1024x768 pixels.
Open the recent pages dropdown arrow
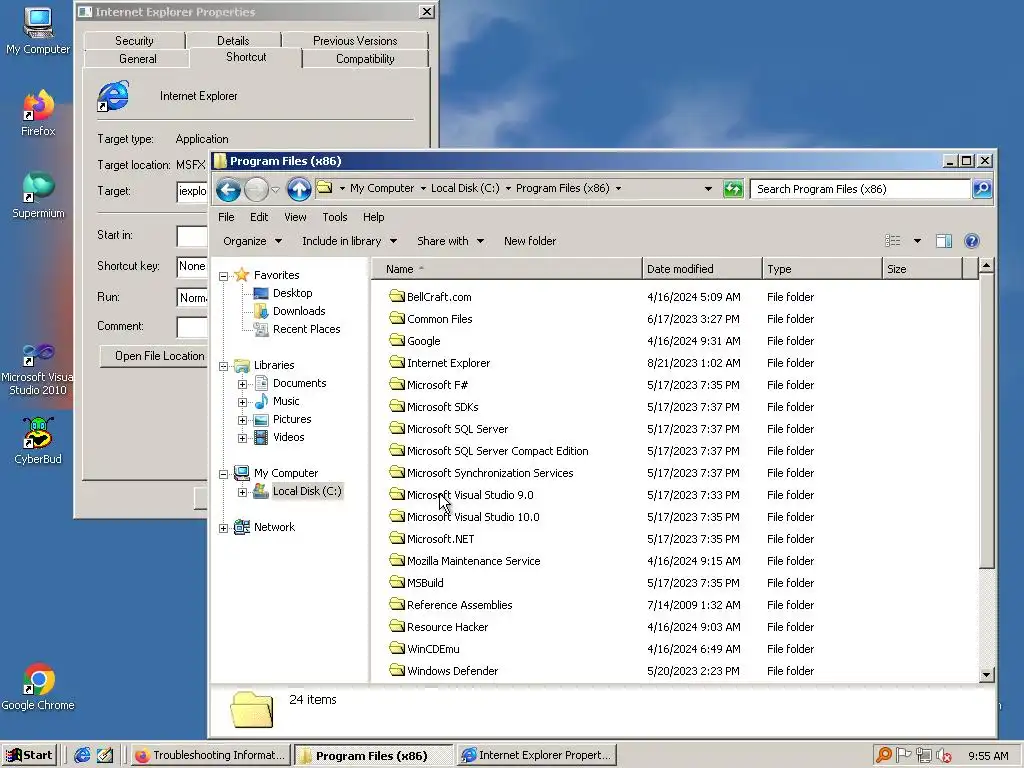[x=275, y=190]
